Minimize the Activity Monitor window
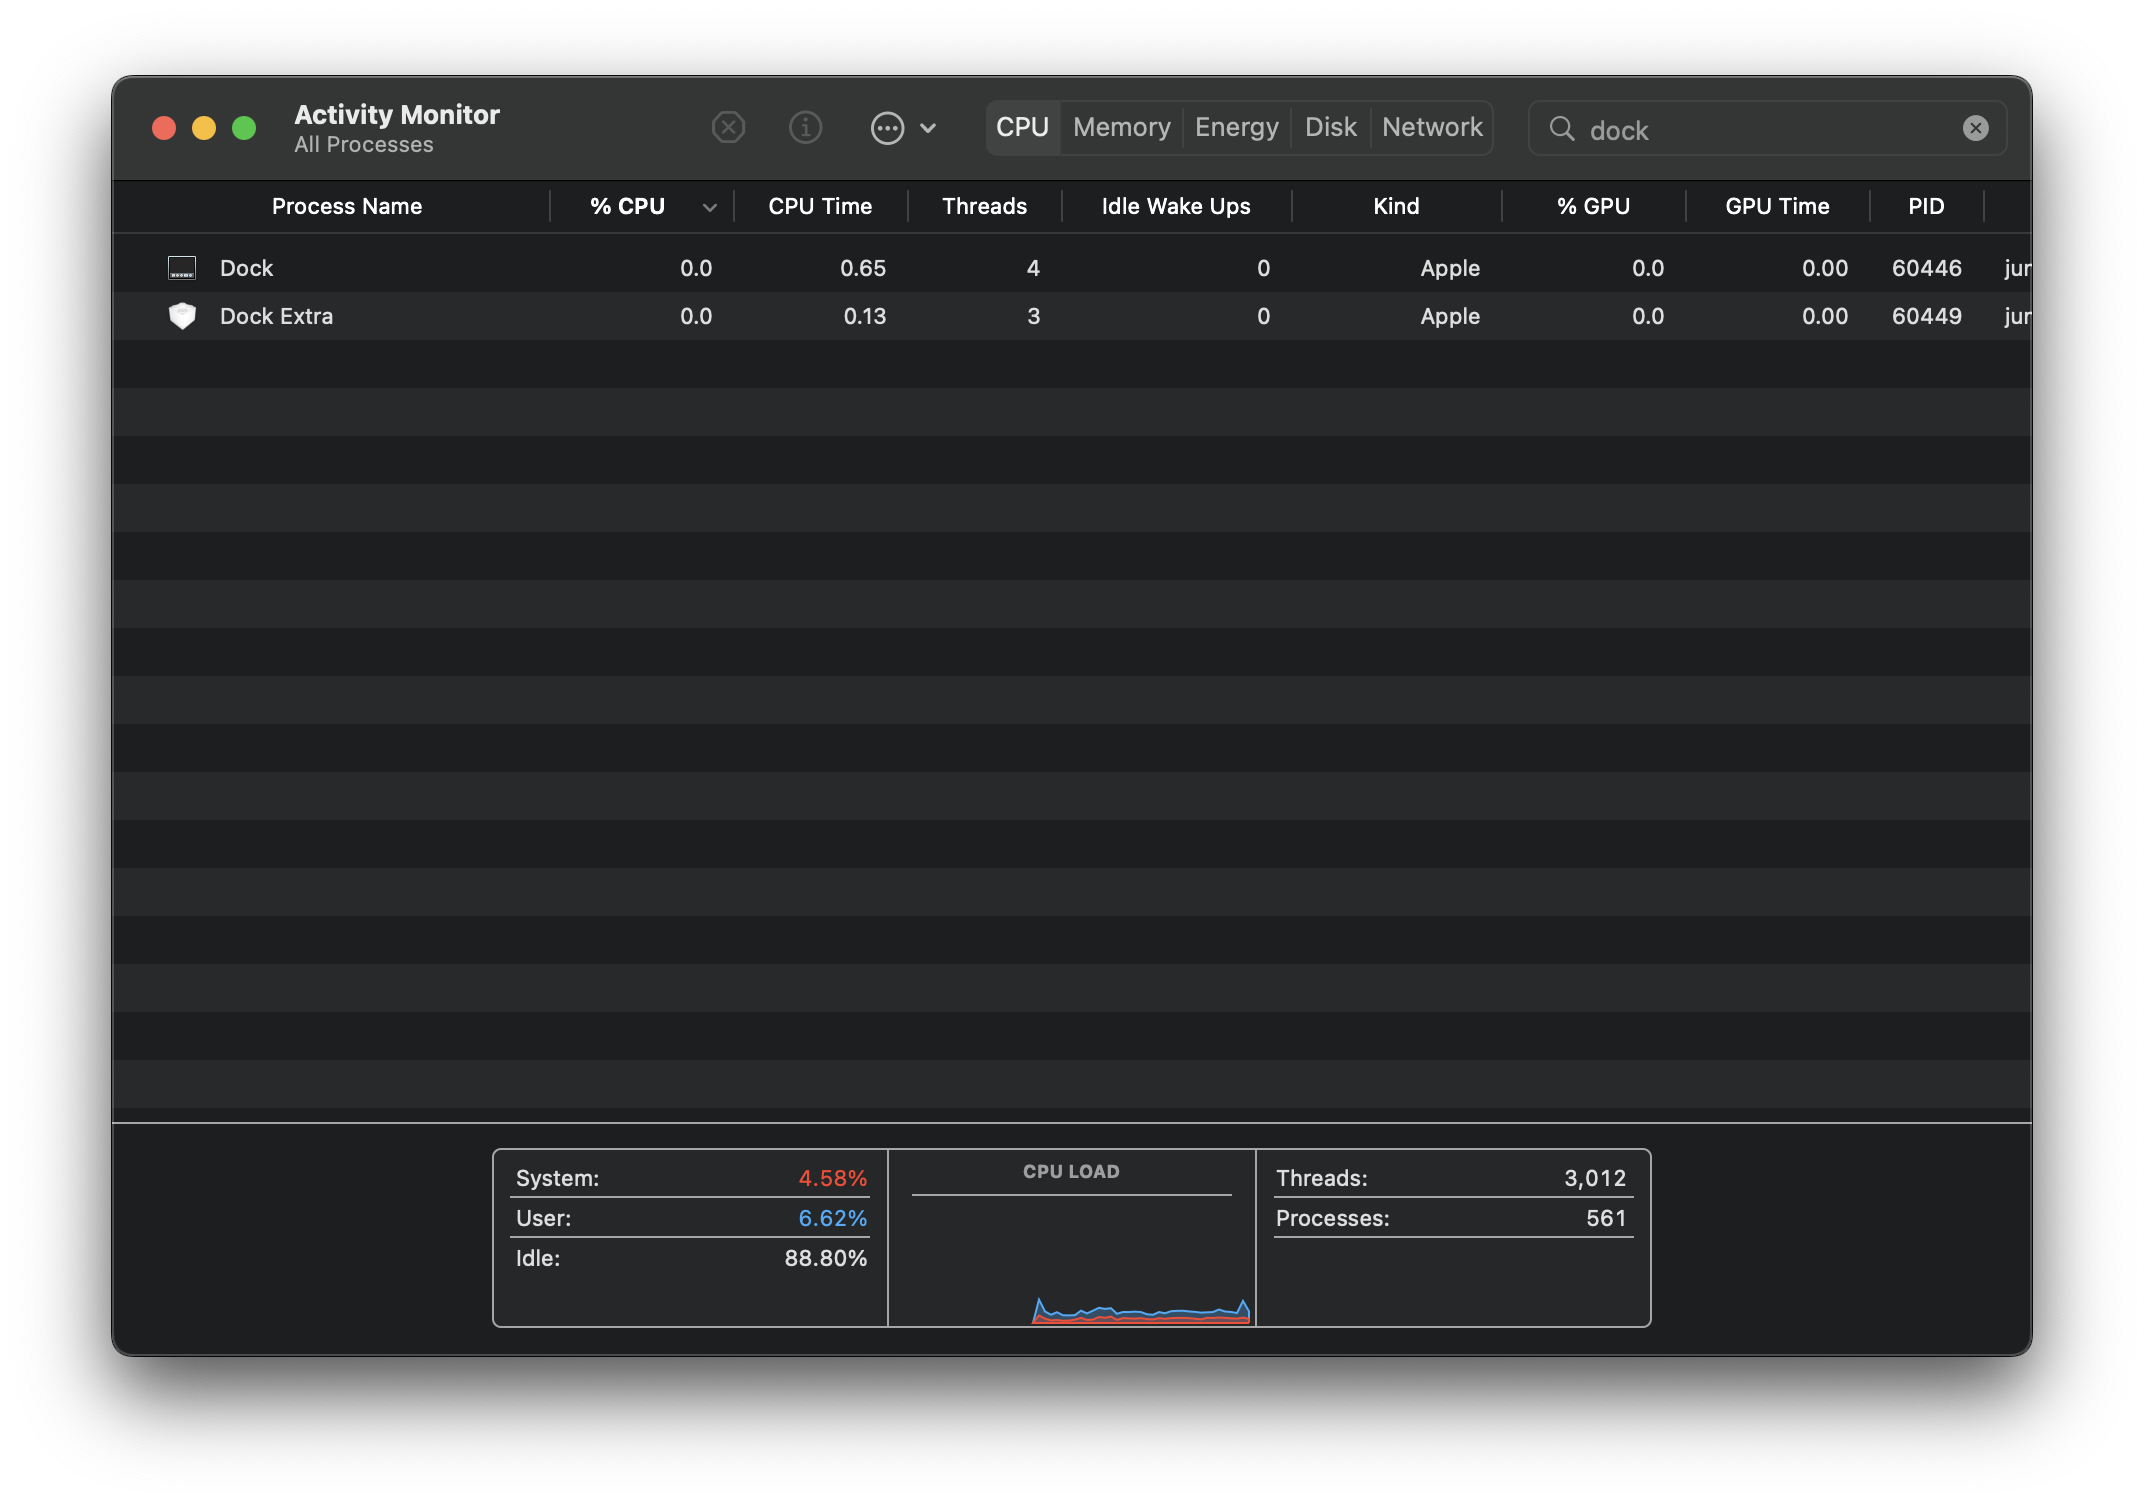Viewport: 2144px width, 1504px height. (x=204, y=128)
